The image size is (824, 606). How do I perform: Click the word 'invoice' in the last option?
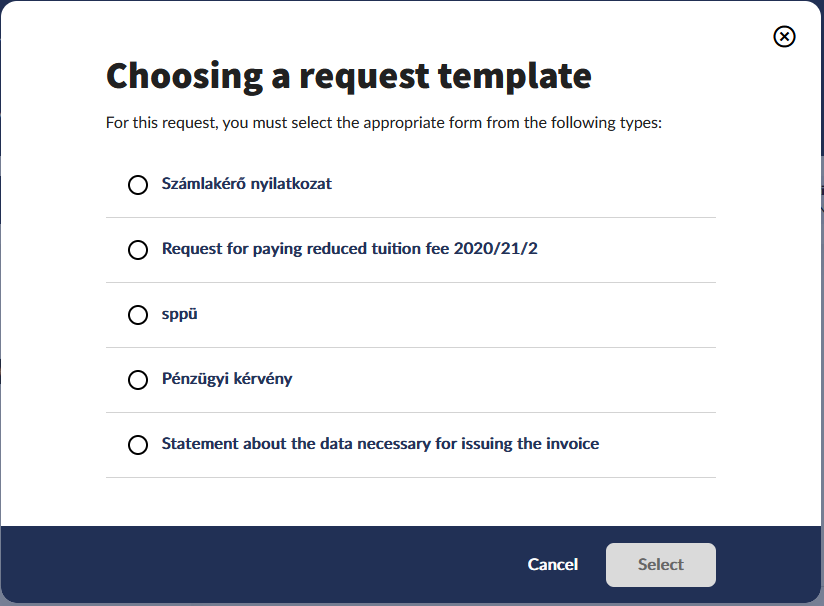[573, 443]
